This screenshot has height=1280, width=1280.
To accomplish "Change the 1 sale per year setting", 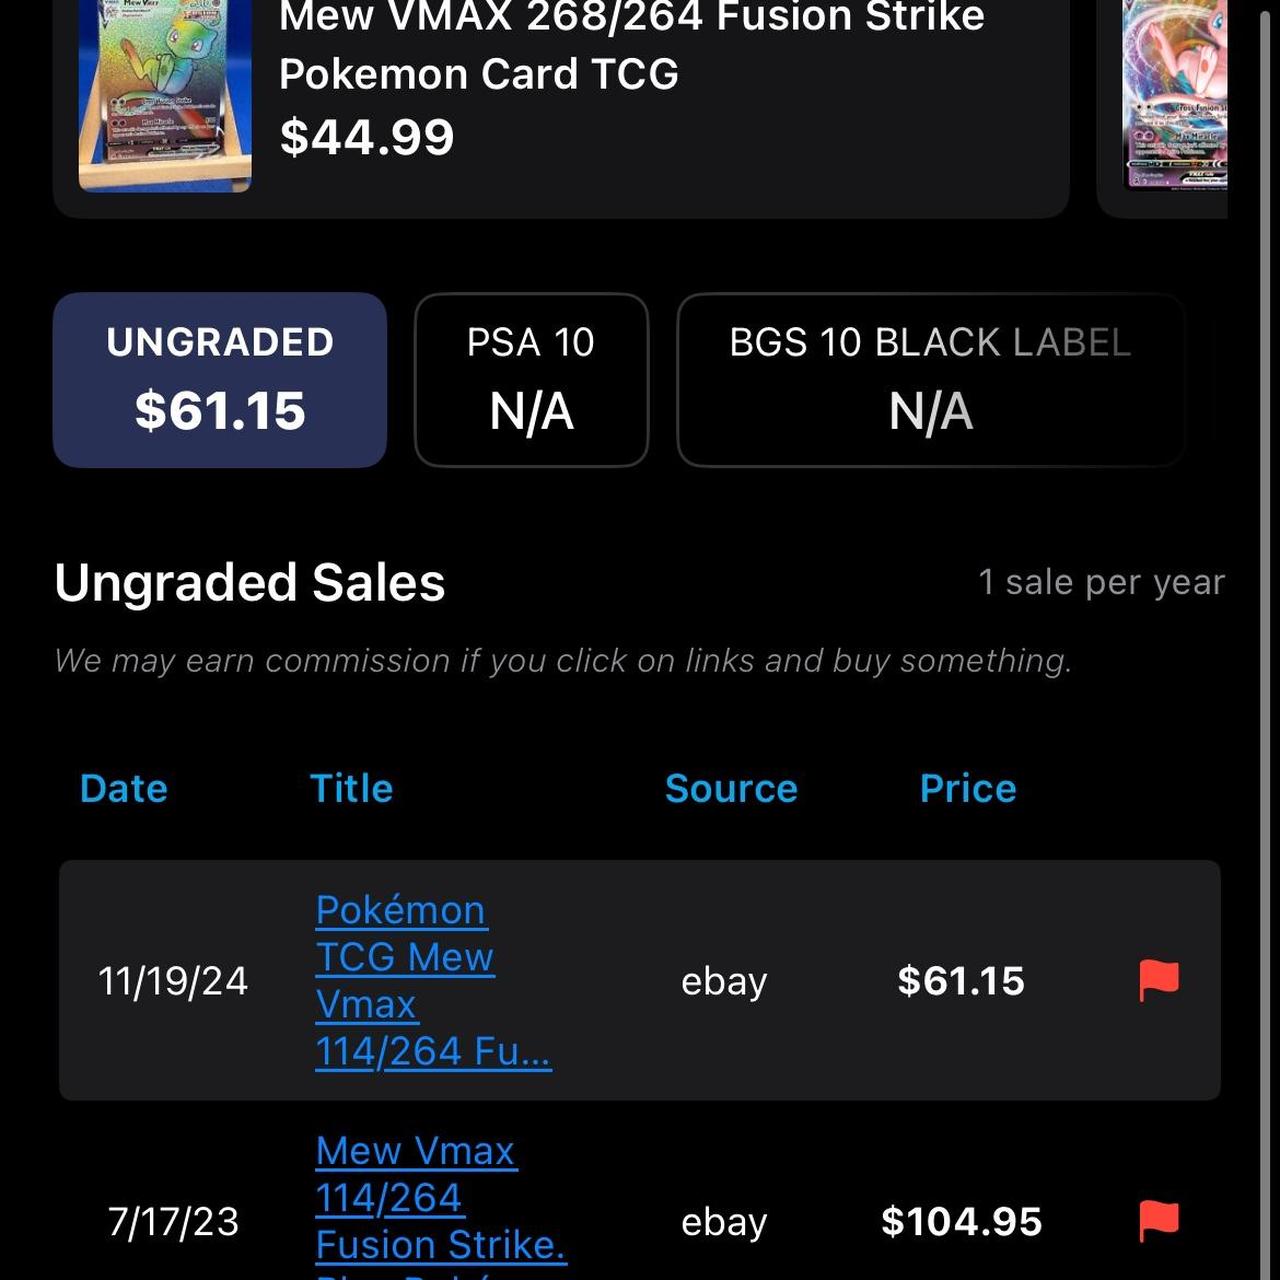I will [x=1101, y=581].
